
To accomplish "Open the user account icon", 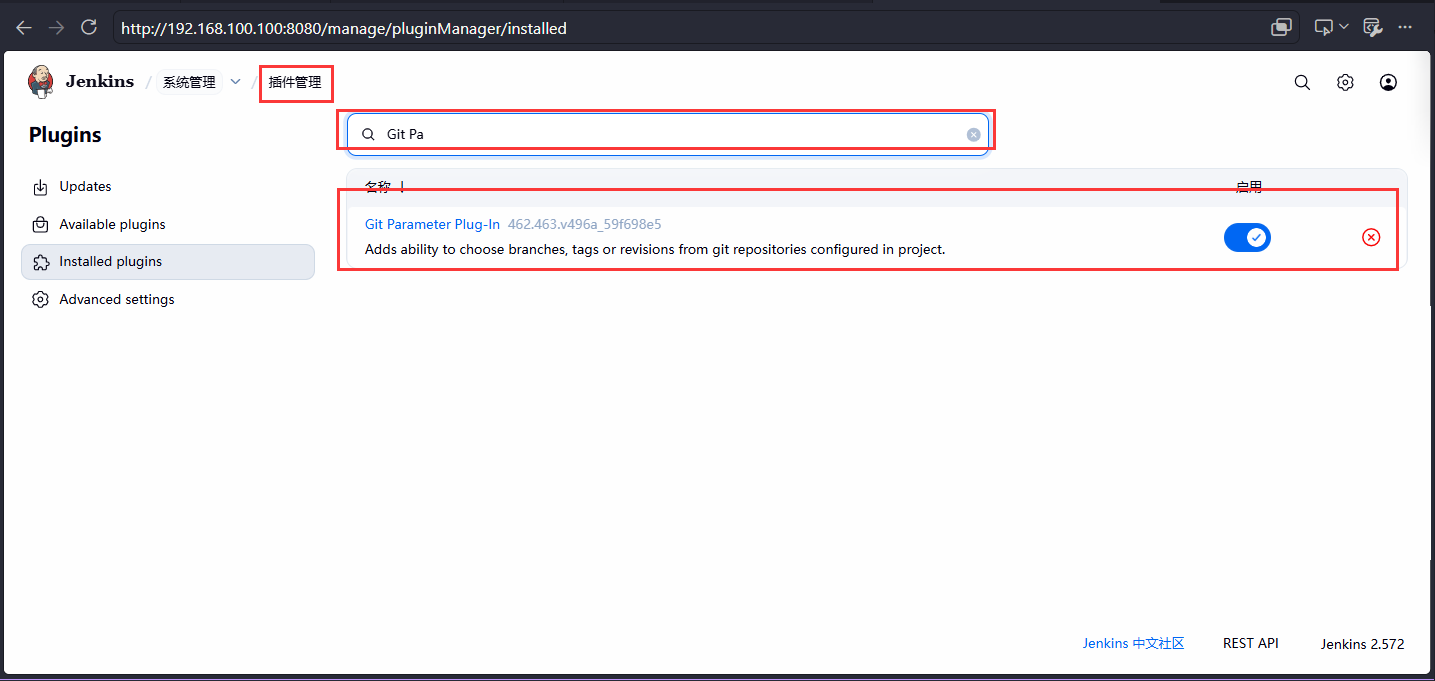I will tap(1388, 83).
